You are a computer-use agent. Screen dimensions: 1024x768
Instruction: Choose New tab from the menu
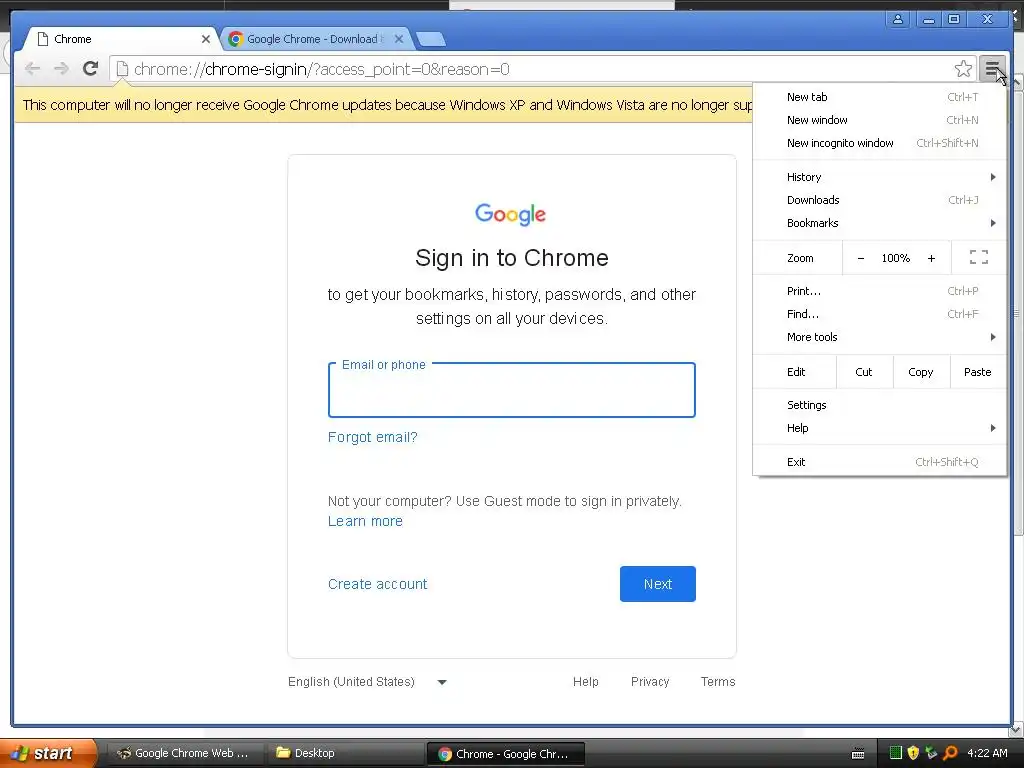point(879,97)
